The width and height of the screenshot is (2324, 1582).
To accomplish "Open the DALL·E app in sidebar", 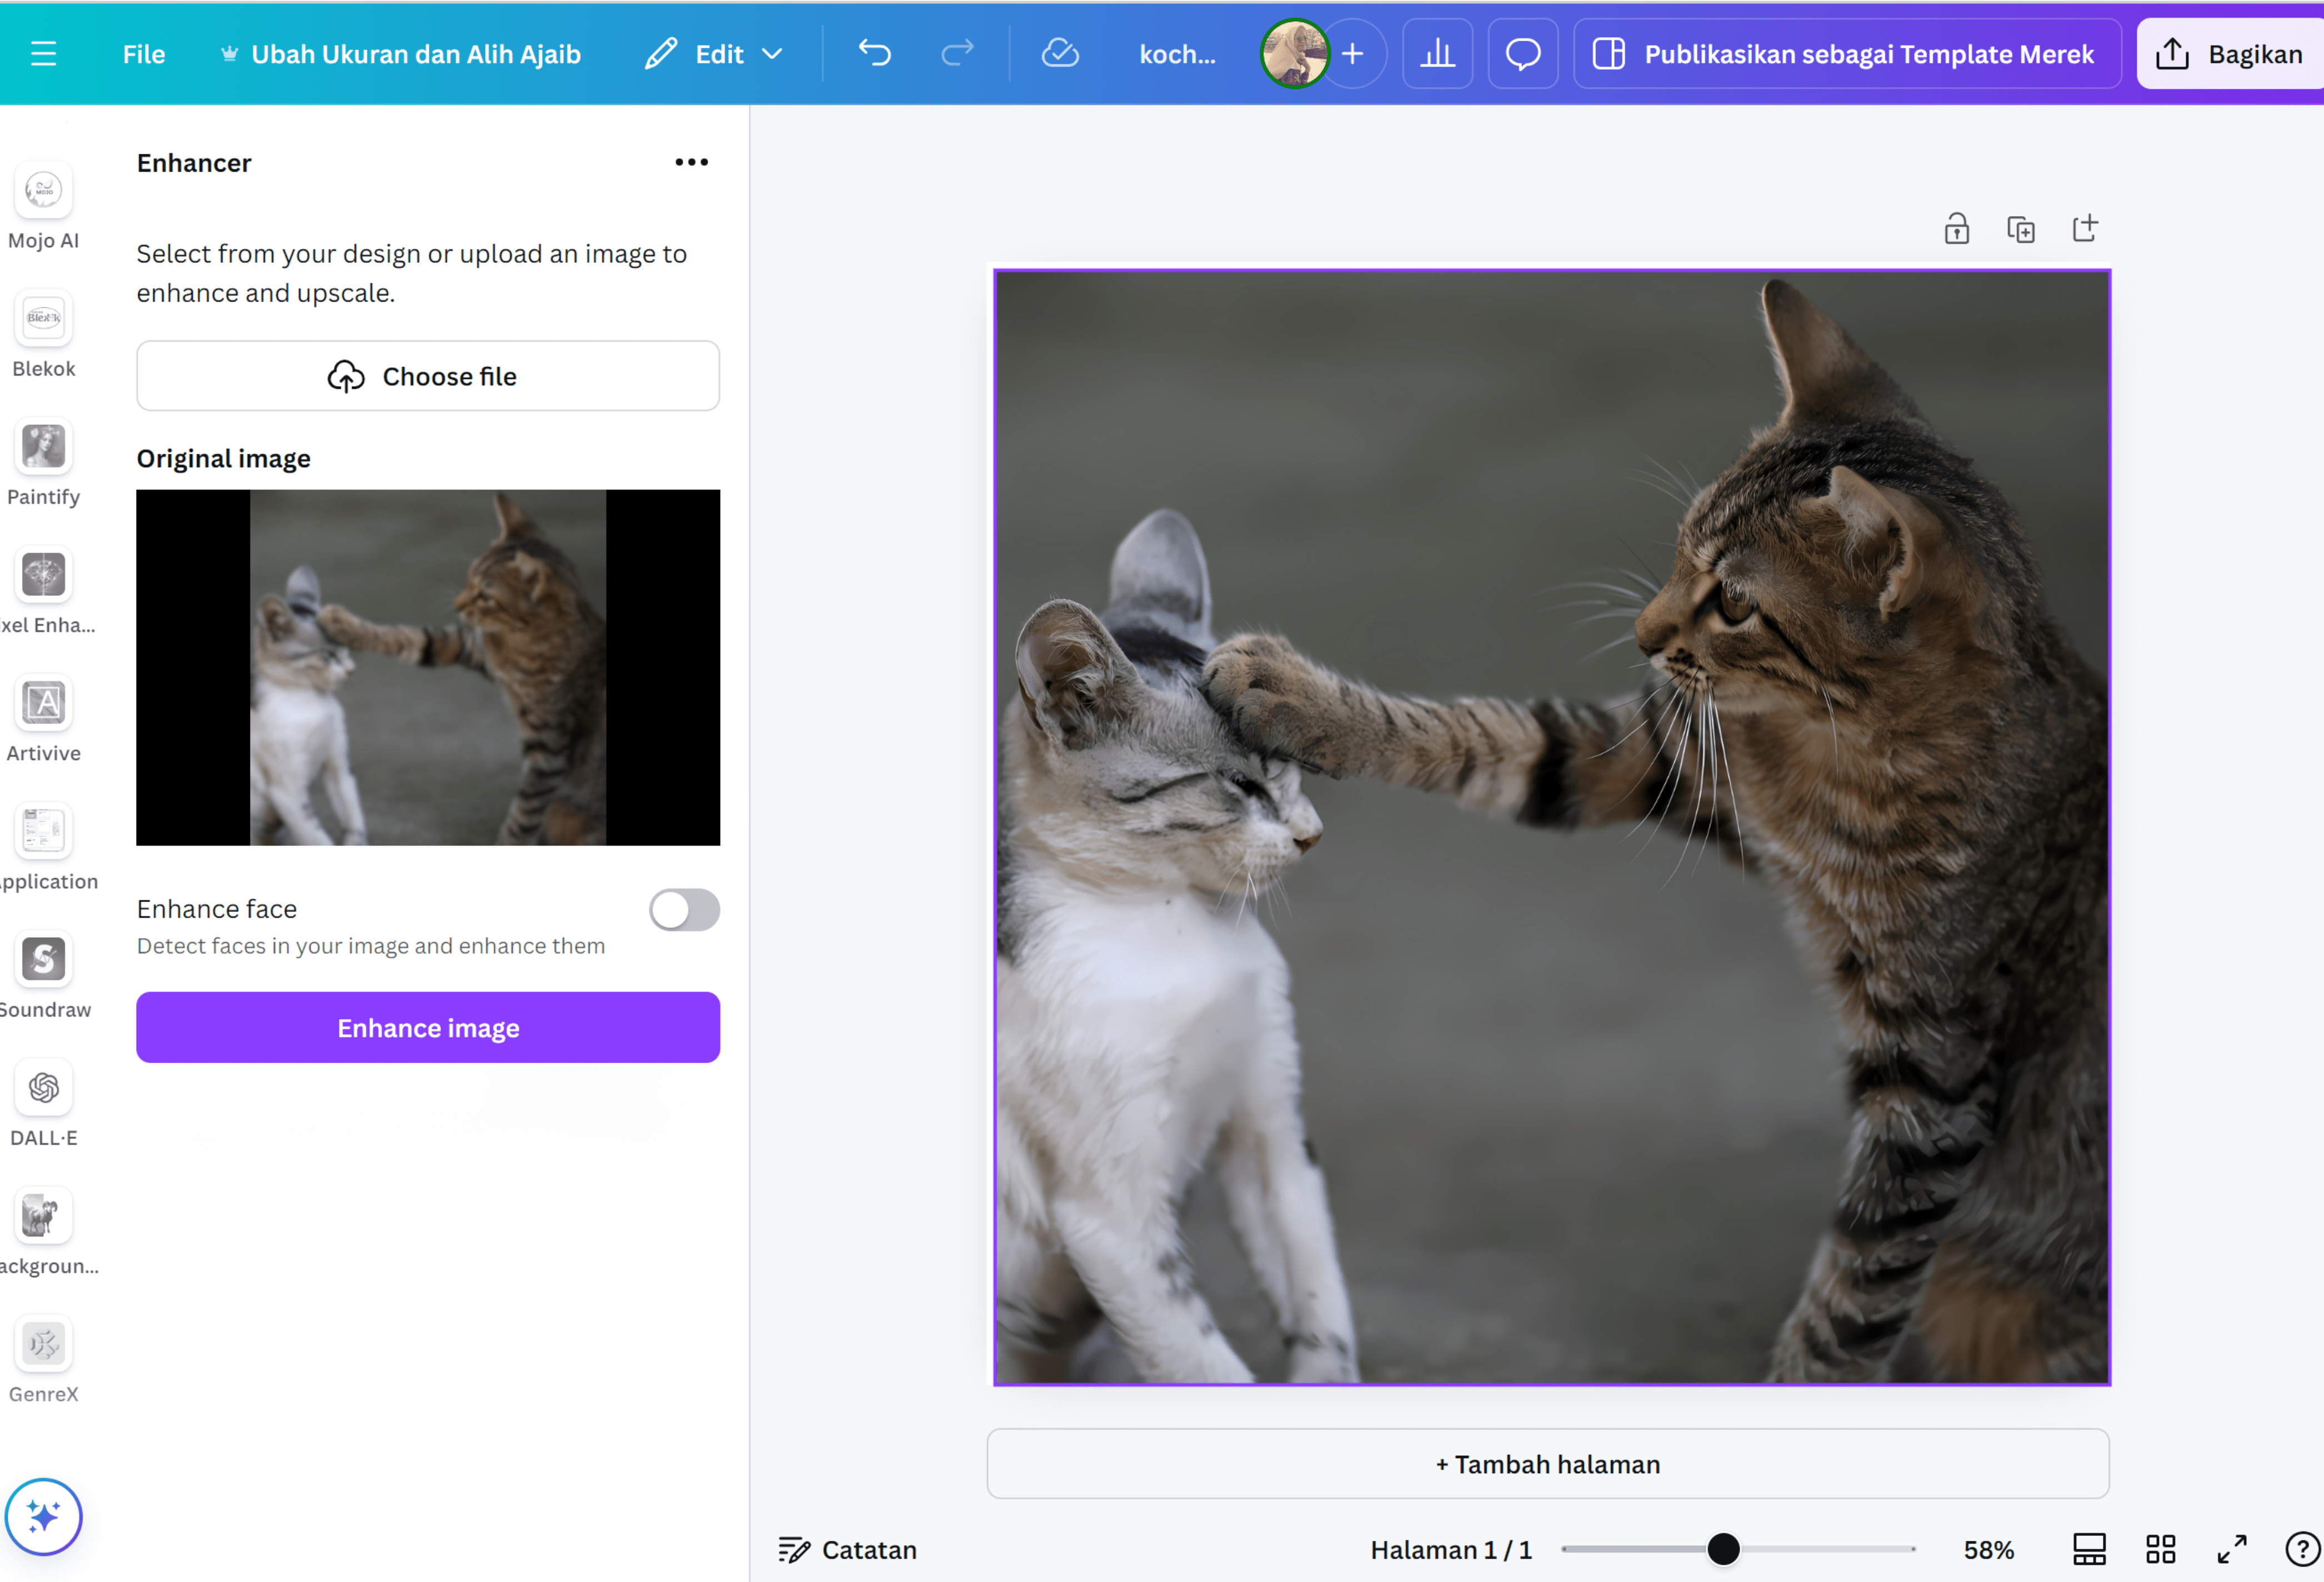I will pos(43,1088).
